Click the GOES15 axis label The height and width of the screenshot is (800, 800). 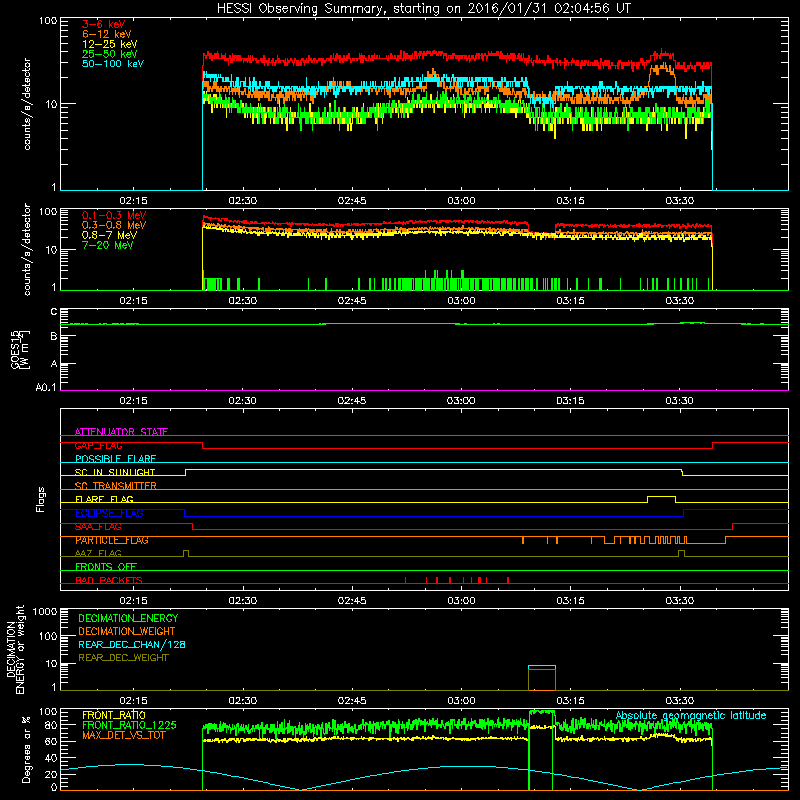(x=20, y=349)
